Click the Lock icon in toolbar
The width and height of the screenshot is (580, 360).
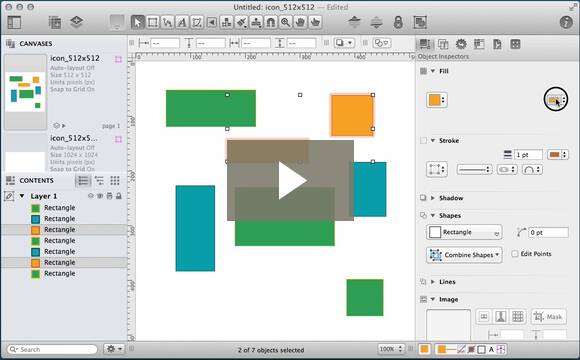pyautogui.click(x=398, y=22)
